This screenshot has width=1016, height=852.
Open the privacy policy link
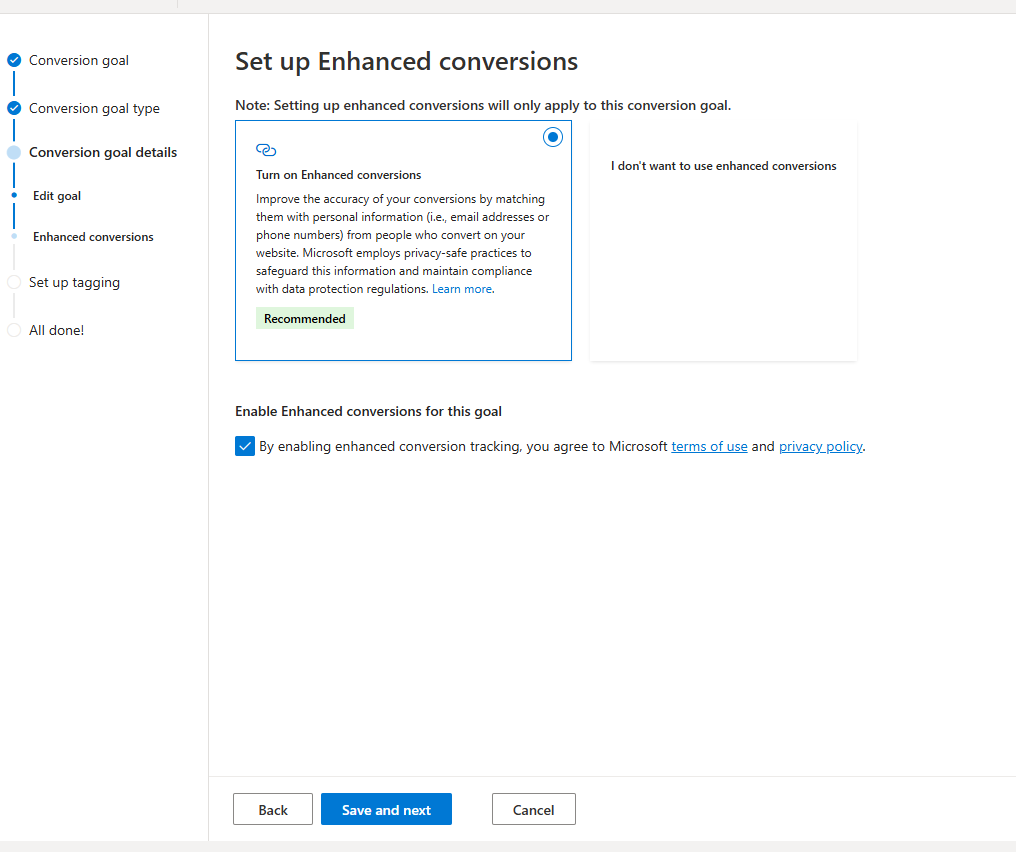[820, 447]
